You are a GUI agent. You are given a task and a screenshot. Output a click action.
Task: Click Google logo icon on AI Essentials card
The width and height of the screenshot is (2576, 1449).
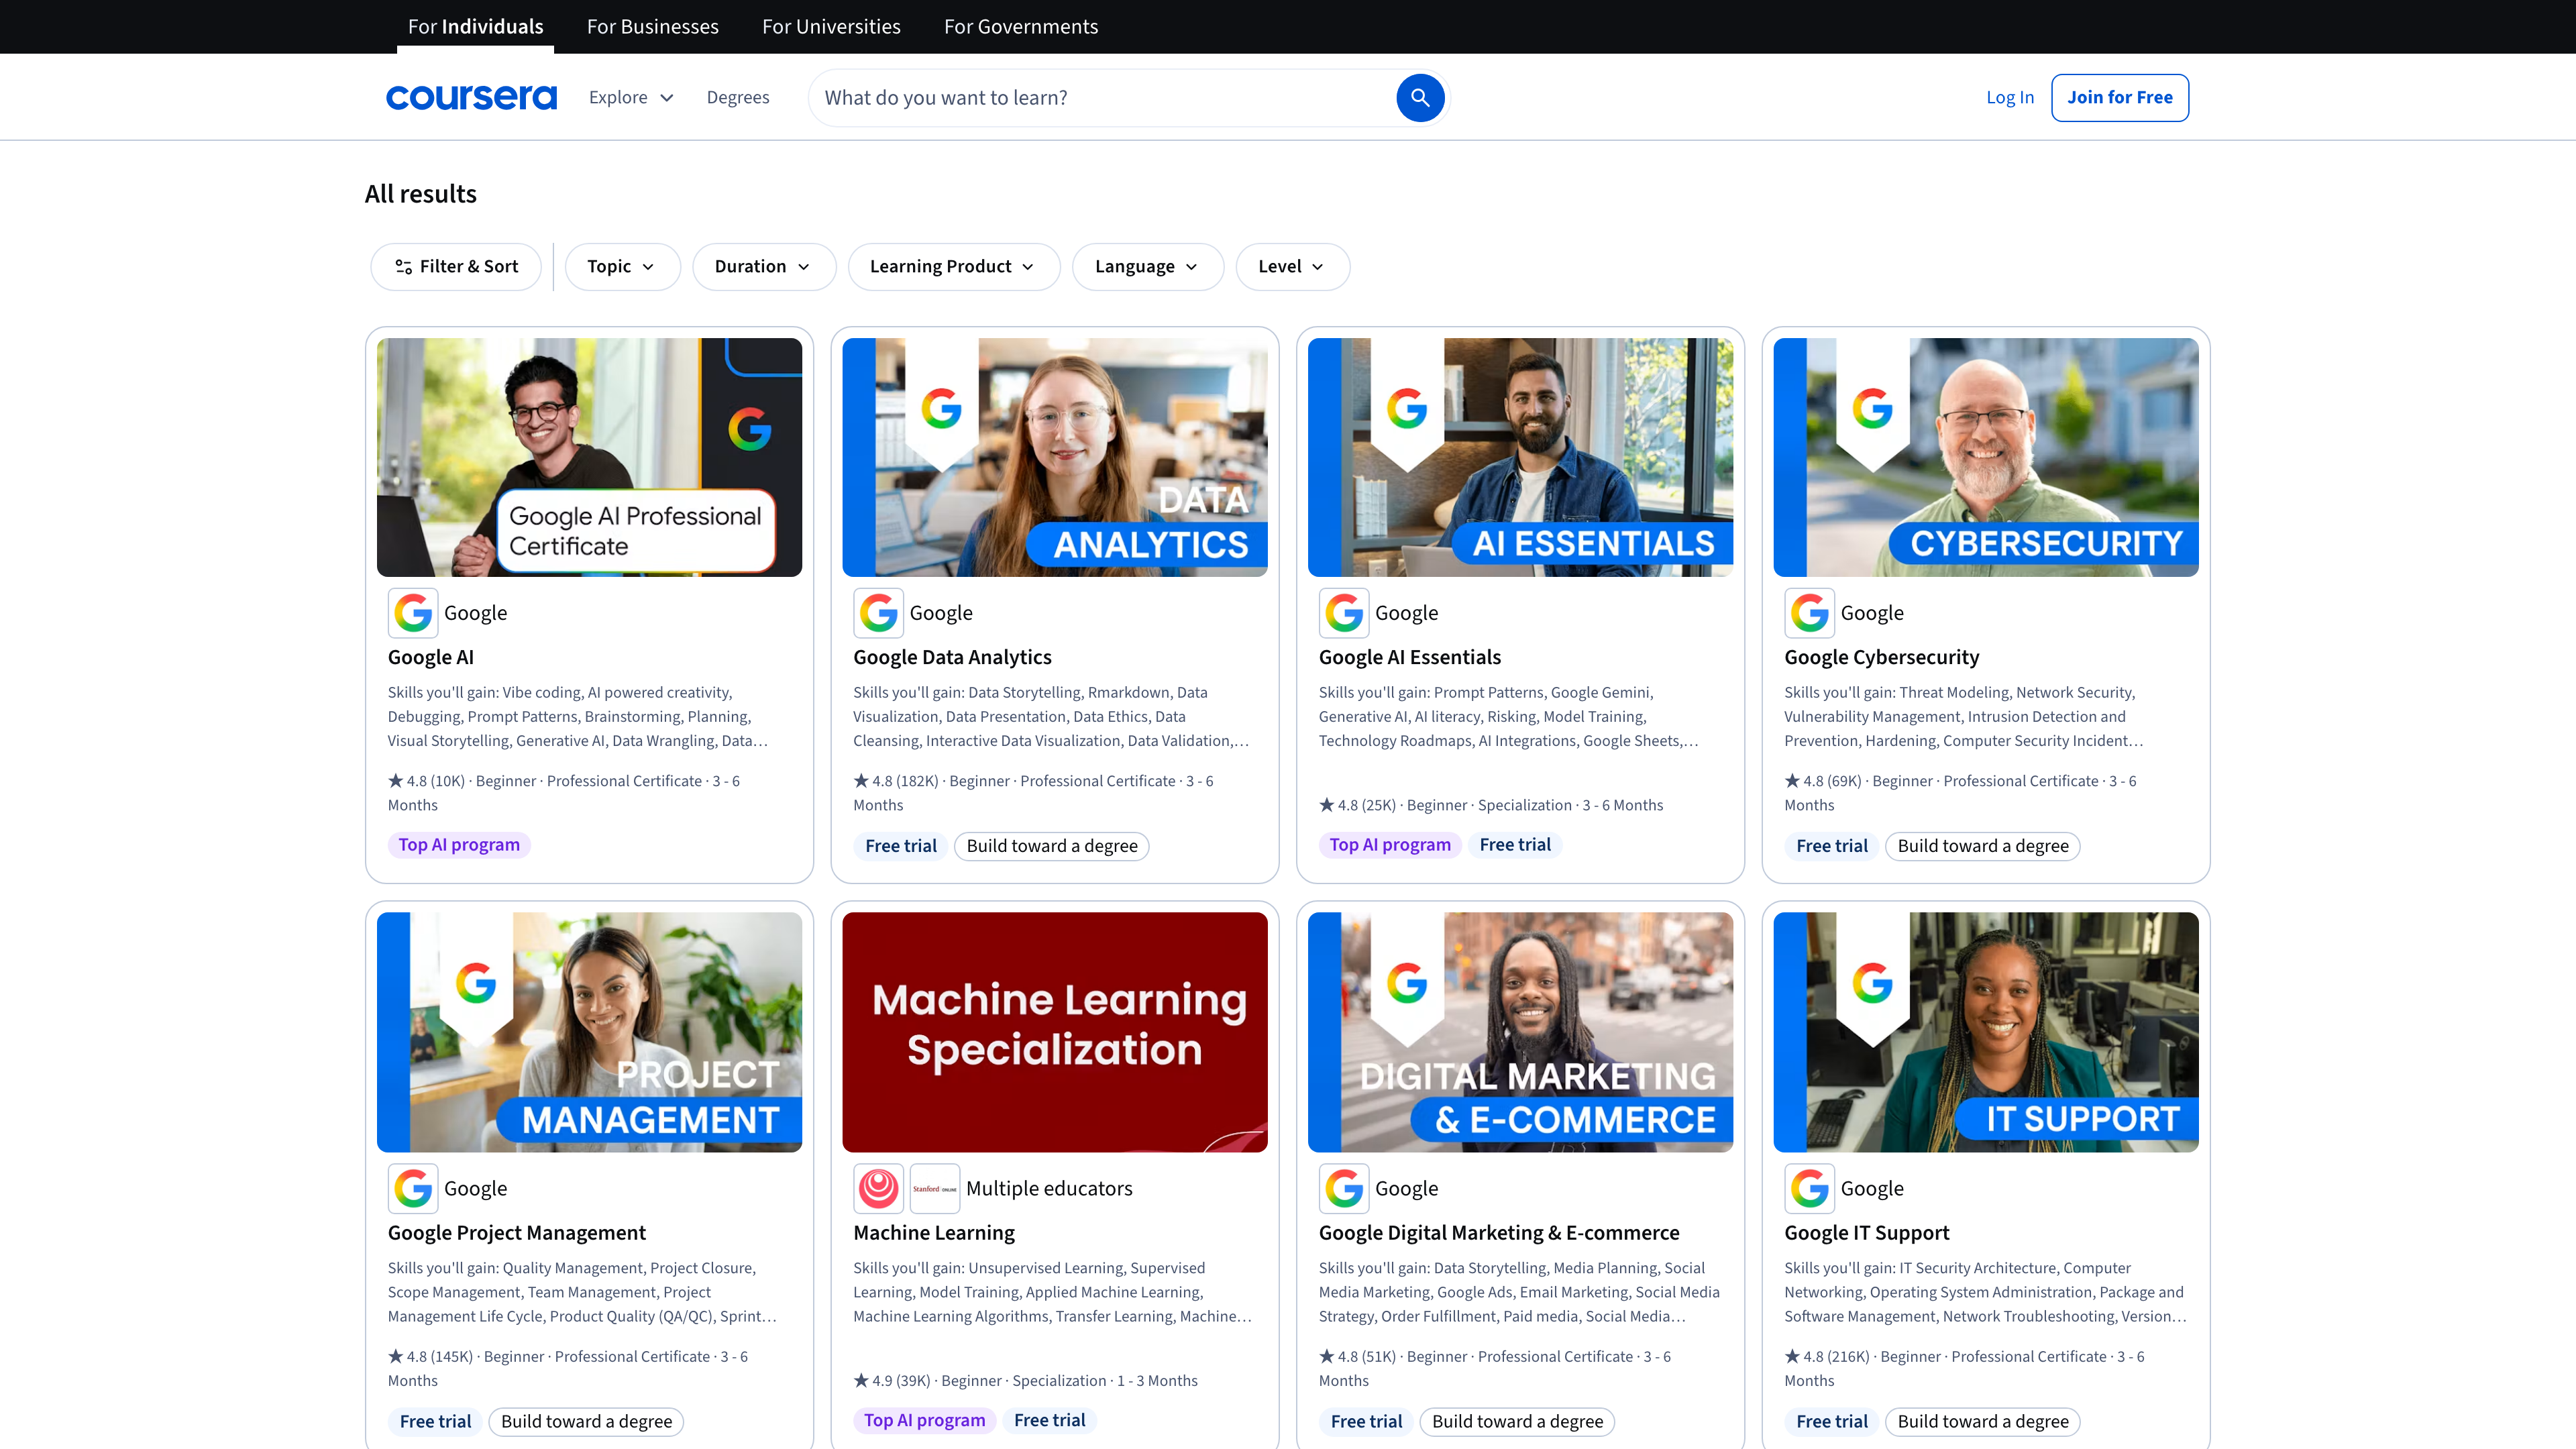point(1344,613)
